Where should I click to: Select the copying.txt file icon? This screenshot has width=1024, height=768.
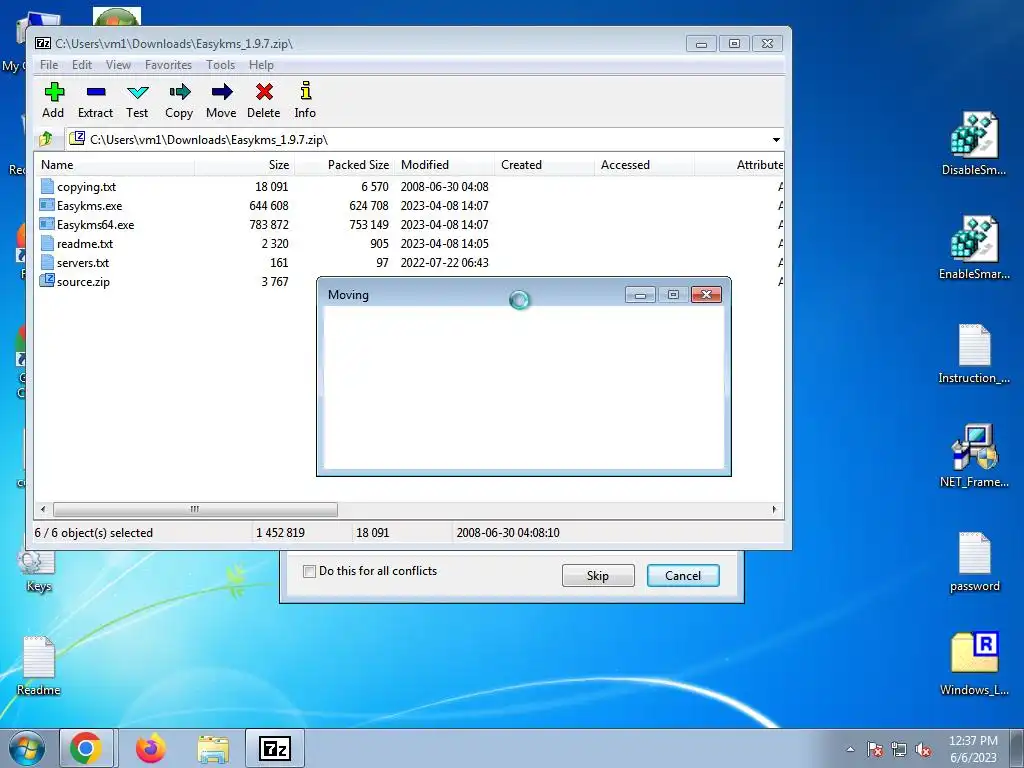[47, 186]
